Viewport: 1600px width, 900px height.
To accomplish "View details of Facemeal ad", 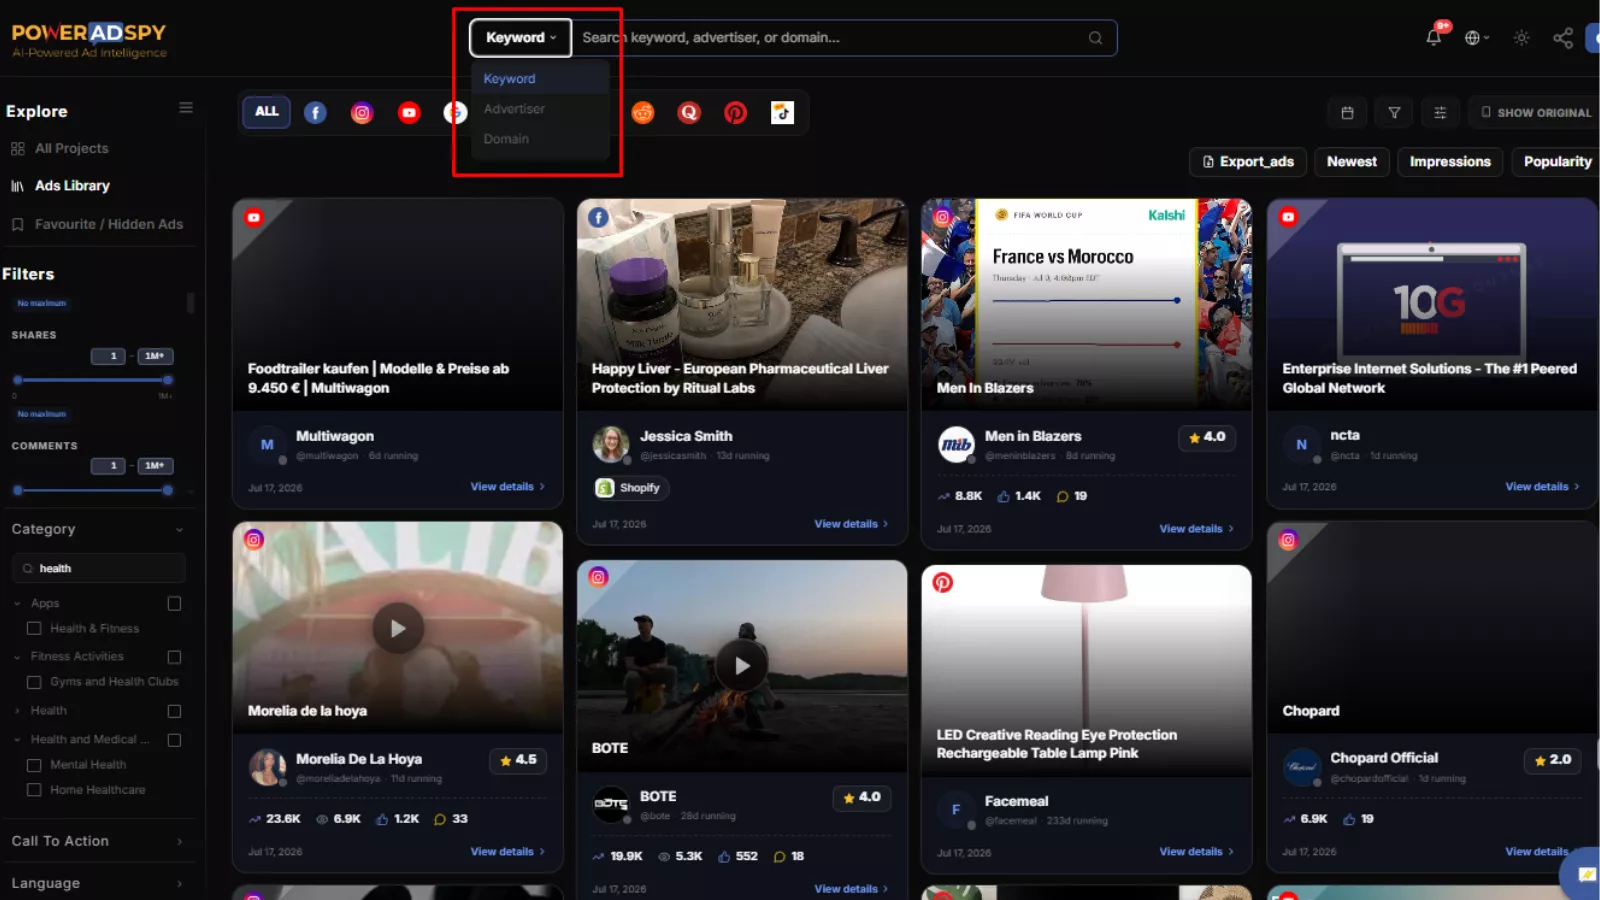I will click(x=1196, y=852).
